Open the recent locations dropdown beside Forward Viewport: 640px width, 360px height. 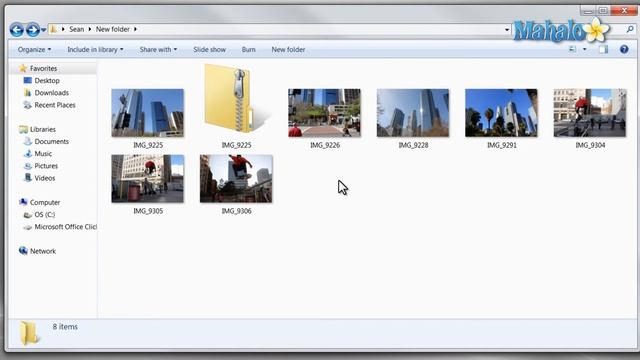coord(44,30)
